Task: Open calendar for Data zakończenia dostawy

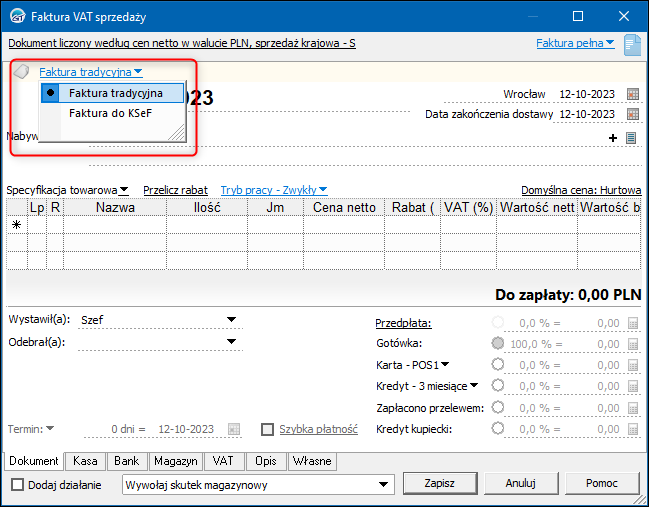Action: click(633, 114)
